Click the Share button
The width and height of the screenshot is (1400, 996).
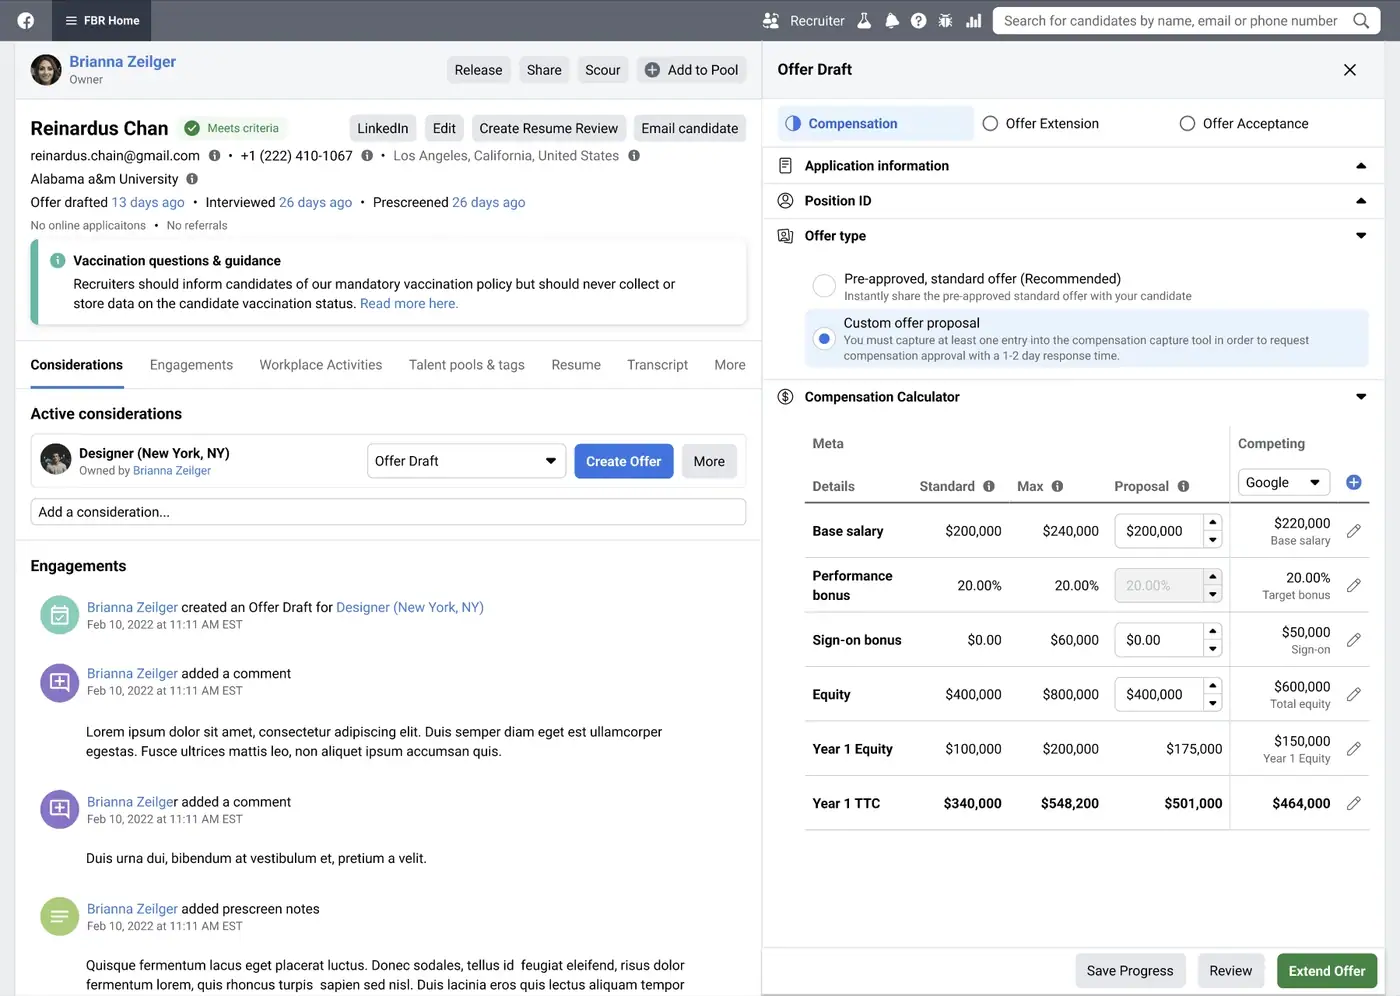click(544, 70)
